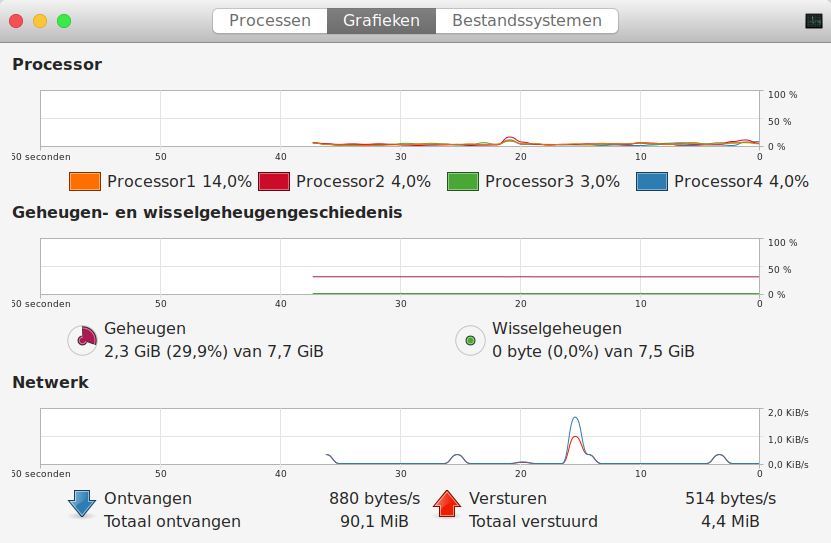
Task: Click the Totaal ontvangen value 90,1 MiB
Action: click(364, 521)
